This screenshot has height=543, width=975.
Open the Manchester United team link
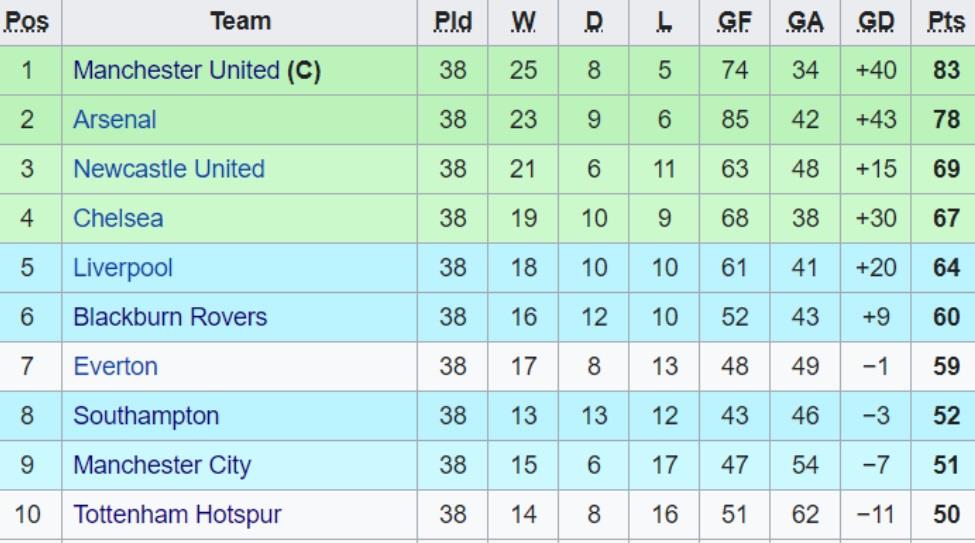[x=176, y=71]
